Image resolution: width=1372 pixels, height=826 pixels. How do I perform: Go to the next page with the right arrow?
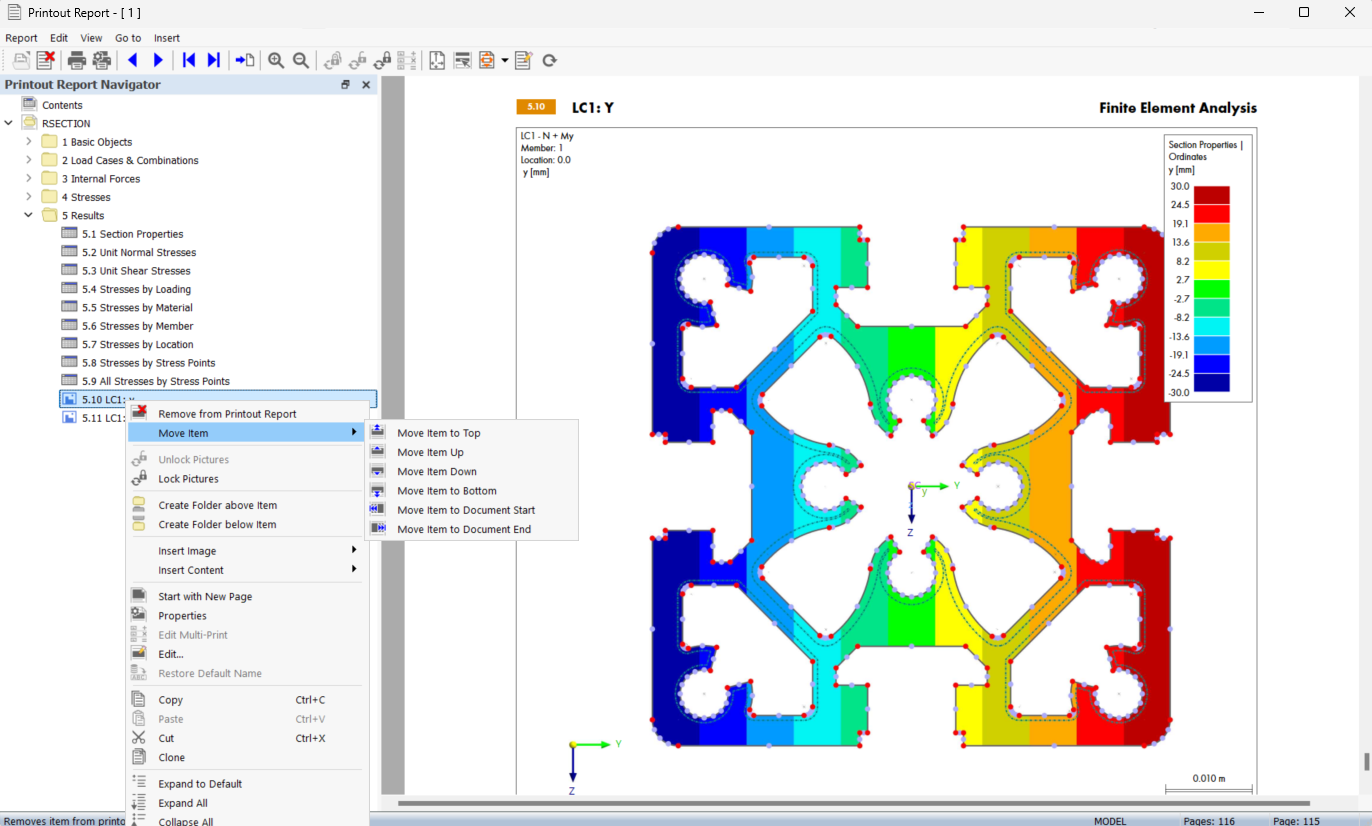coord(158,60)
